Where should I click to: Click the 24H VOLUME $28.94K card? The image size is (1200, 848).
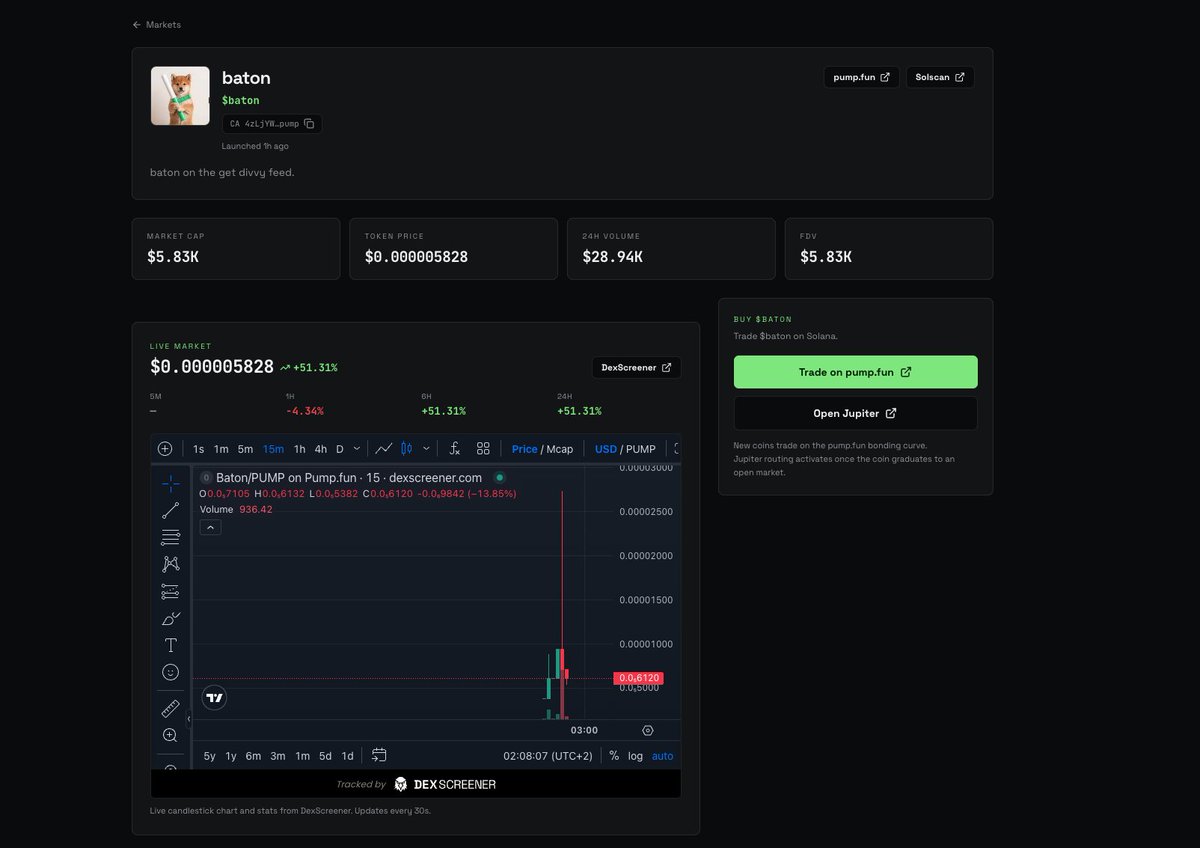tap(671, 249)
